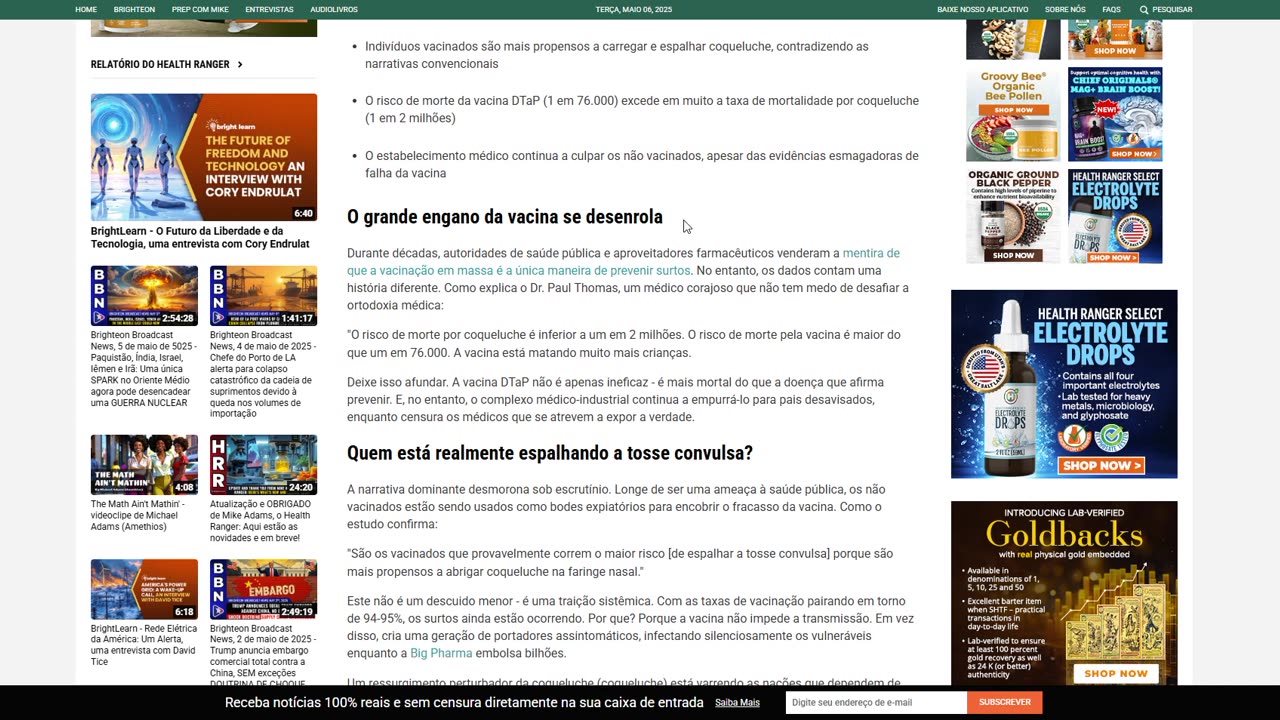
Task: Play the Future of Freedom and Technology video
Action: click(x=204, y=157)
